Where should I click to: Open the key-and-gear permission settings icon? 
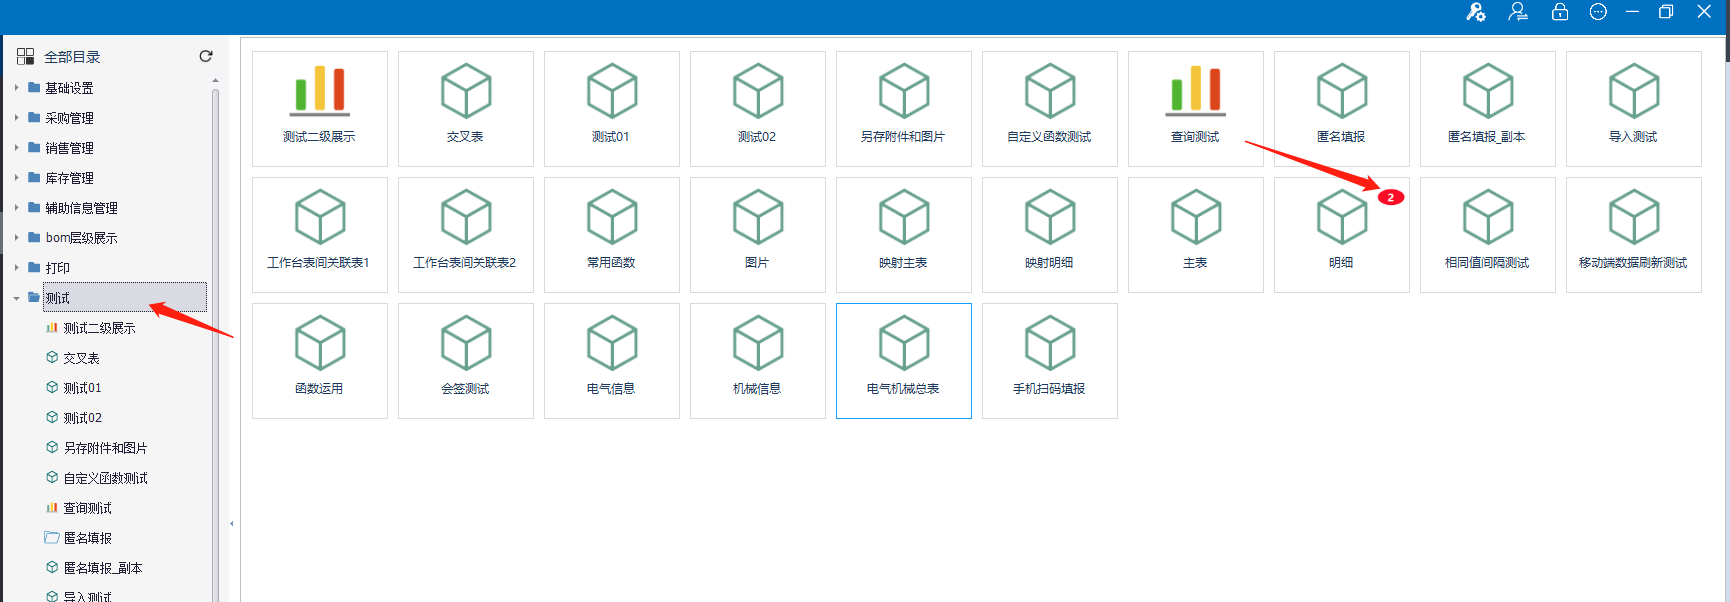pyautogui.click(x=1476, y=12)
